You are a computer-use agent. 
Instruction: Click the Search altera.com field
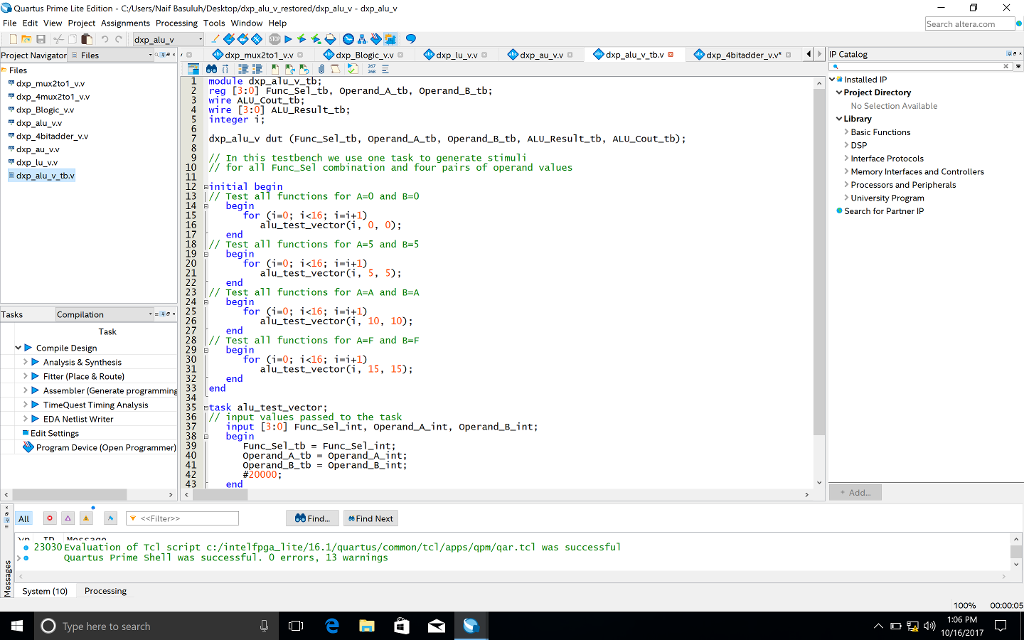click(x=969, y=24)
